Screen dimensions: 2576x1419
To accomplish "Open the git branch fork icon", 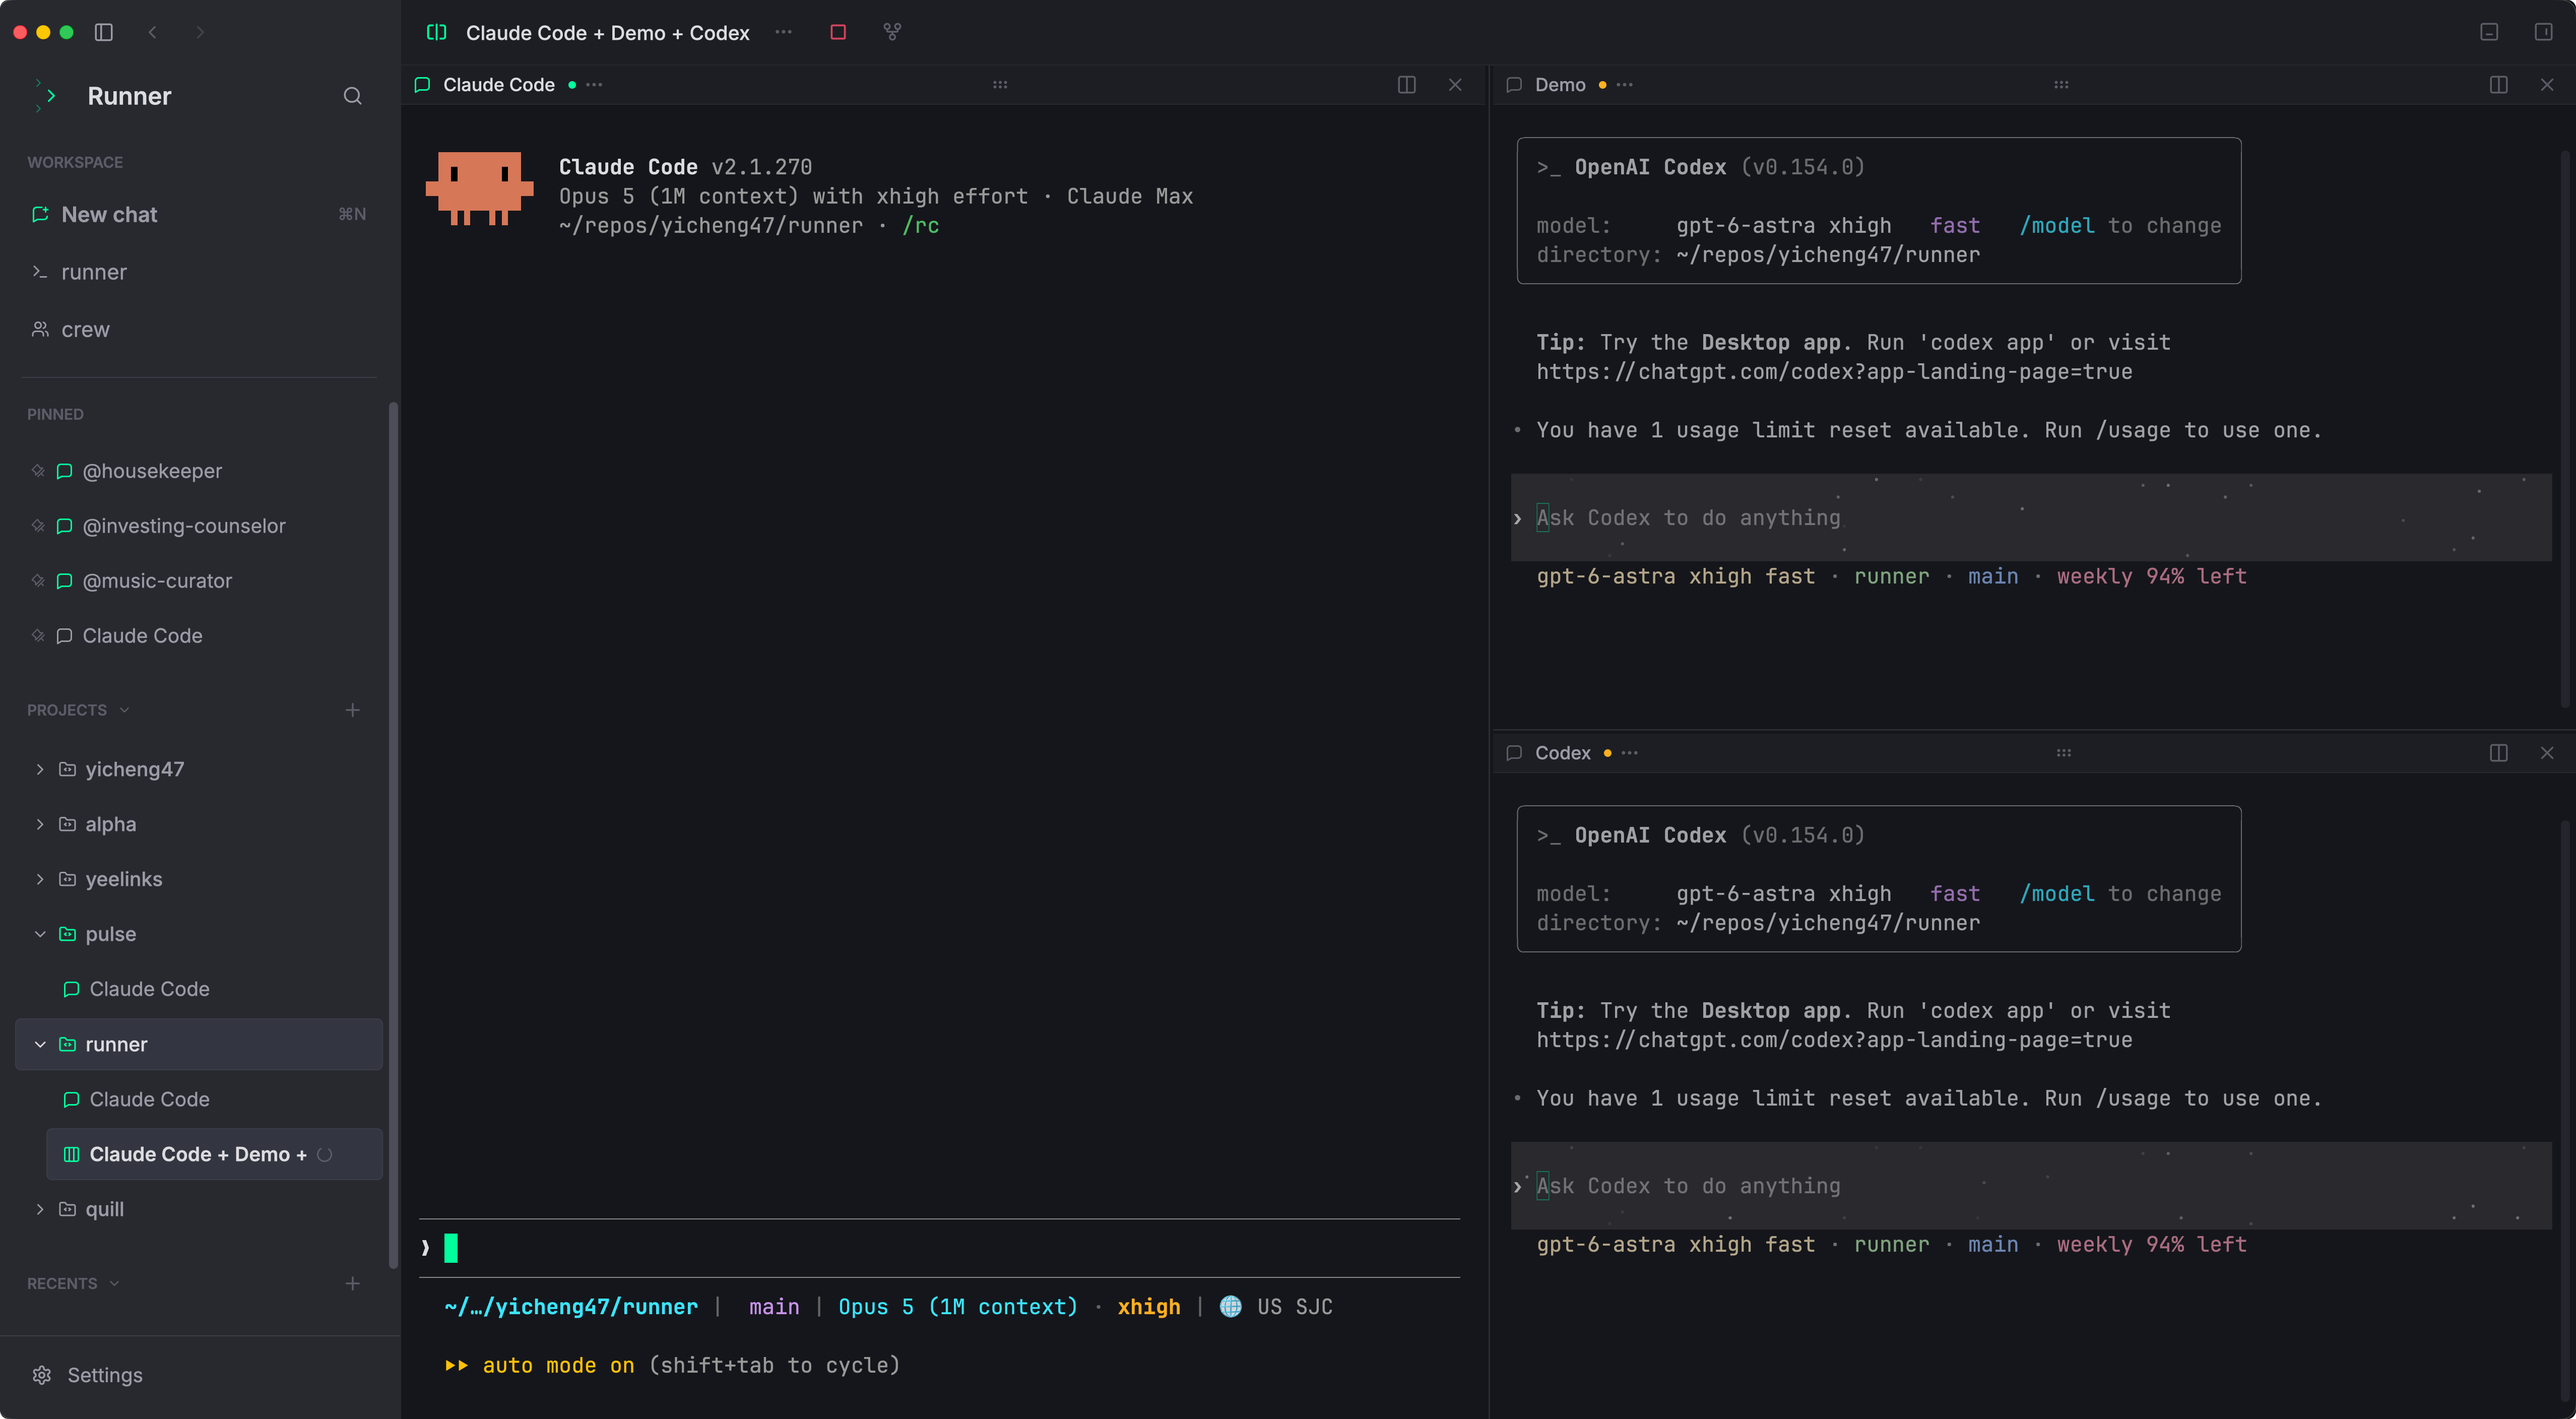I will pos(892,32).
